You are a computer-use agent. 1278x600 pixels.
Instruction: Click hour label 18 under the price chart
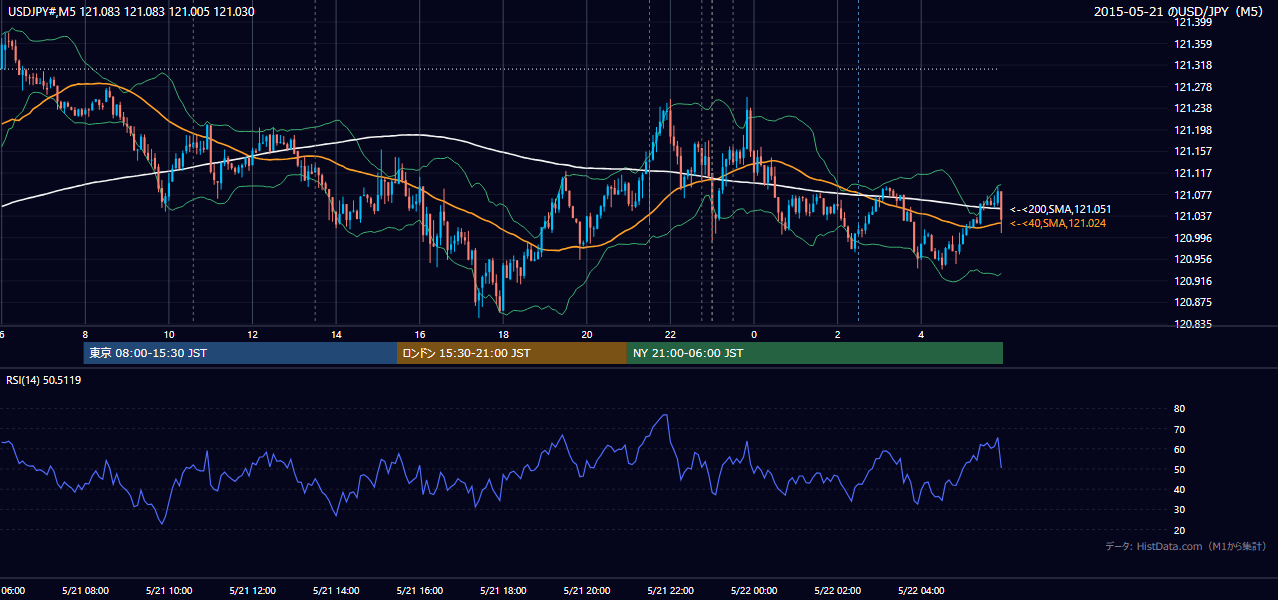click(x=503, y=334)
